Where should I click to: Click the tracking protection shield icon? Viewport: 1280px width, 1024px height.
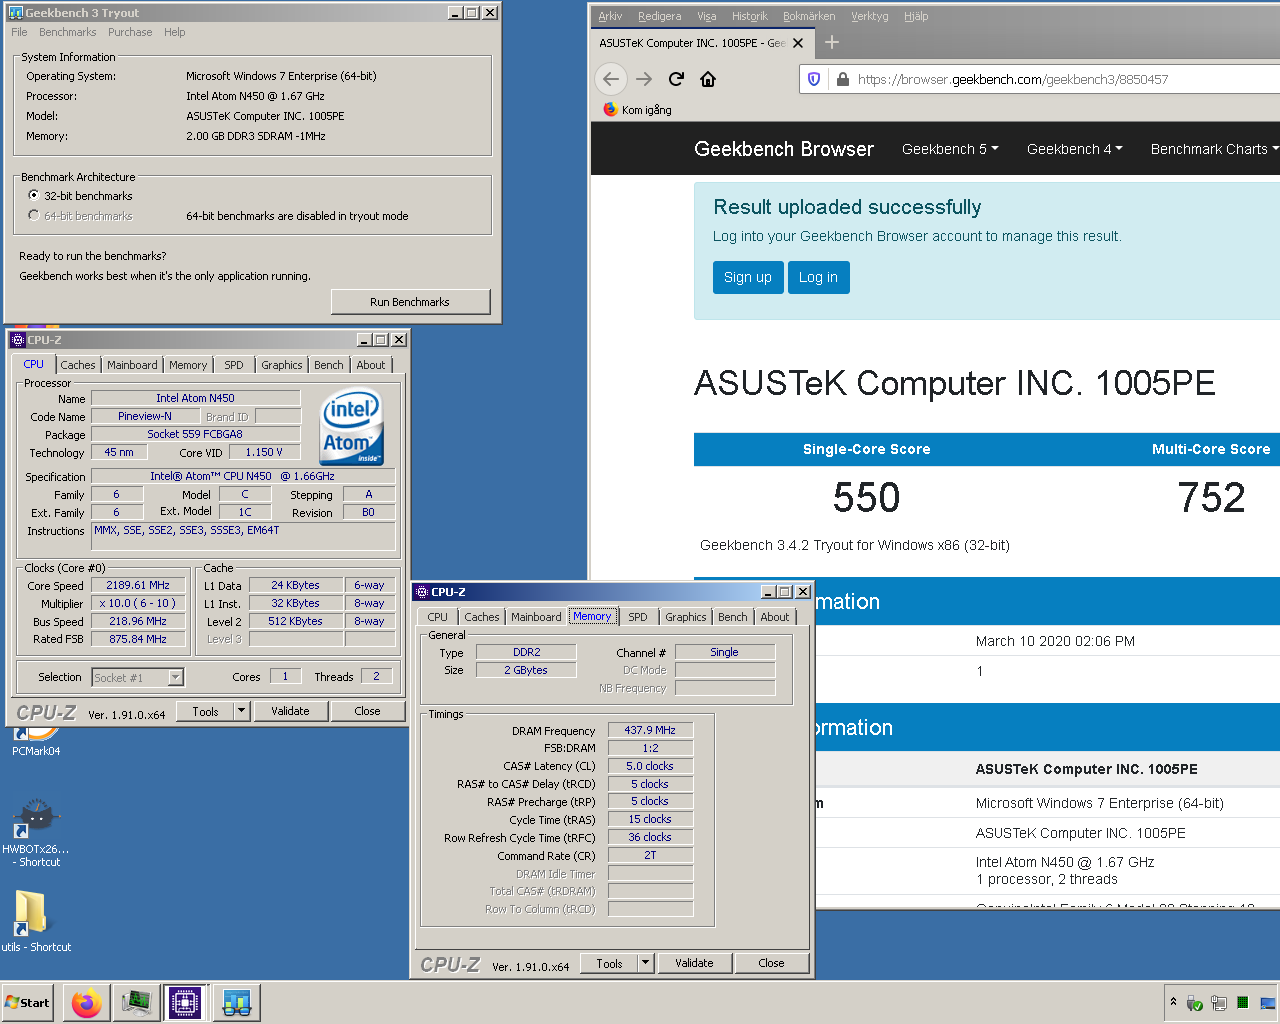(814, 79)
